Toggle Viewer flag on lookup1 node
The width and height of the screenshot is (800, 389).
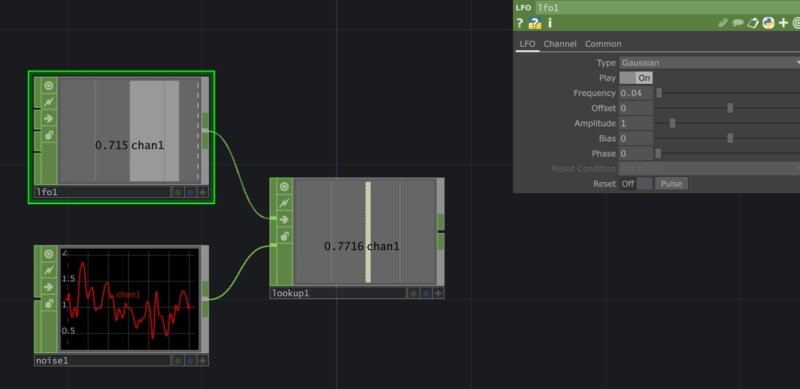(x=285, y=186)
